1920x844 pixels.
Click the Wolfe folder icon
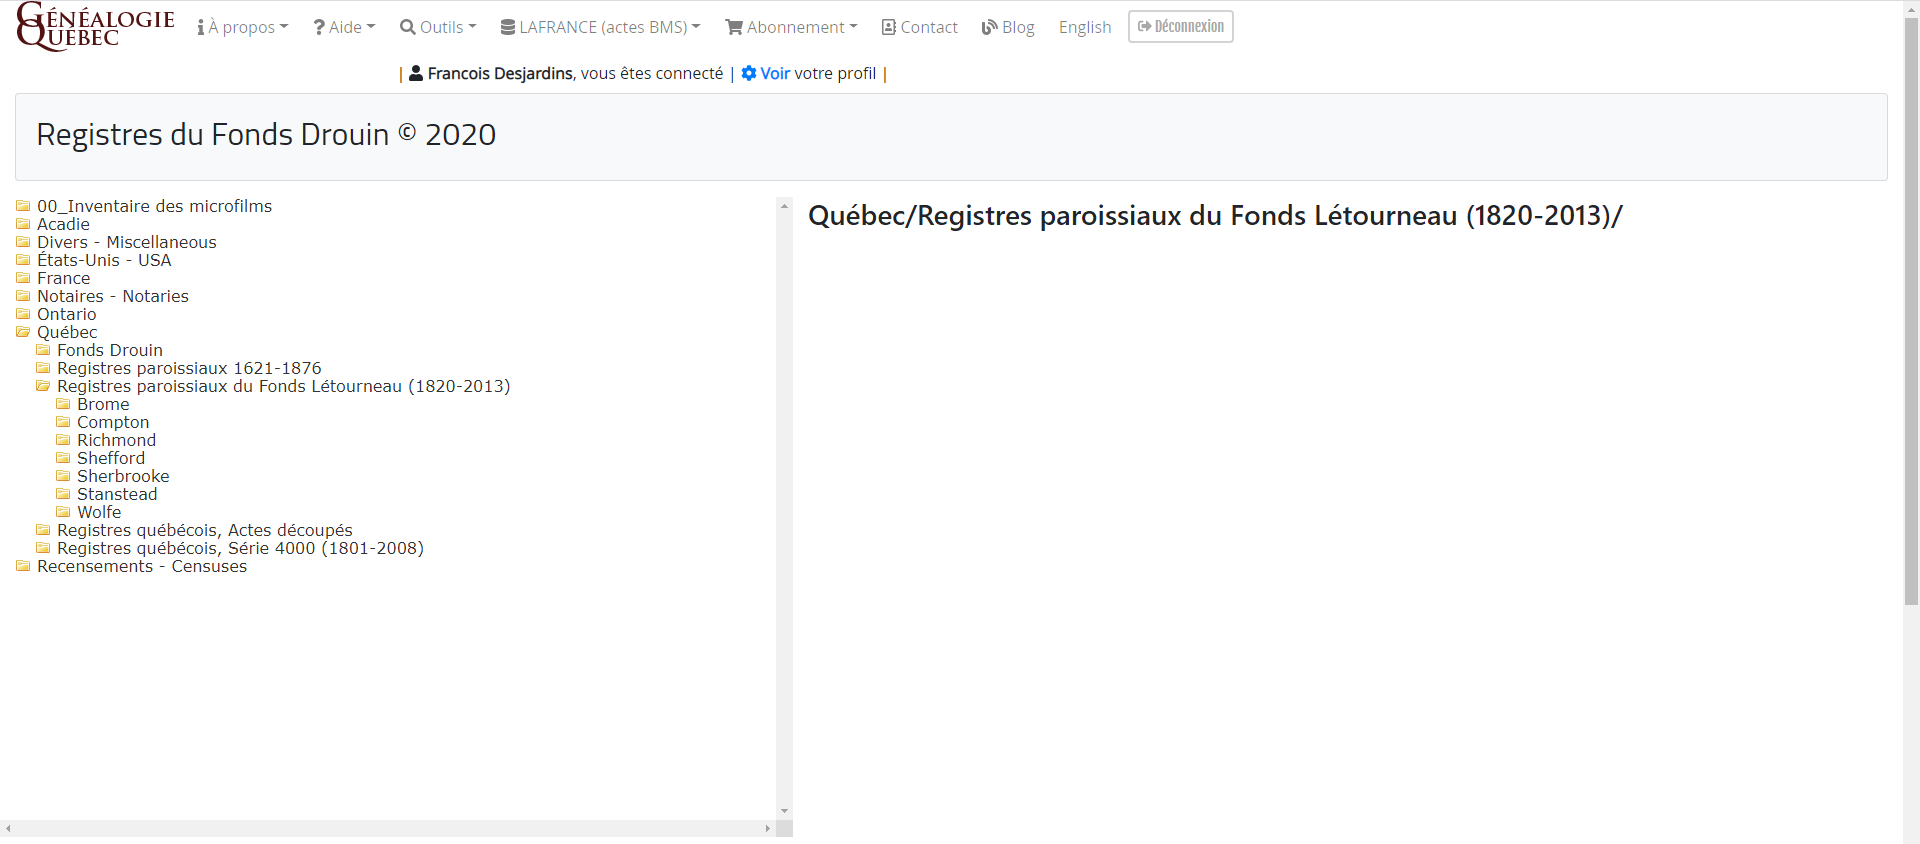63,512
